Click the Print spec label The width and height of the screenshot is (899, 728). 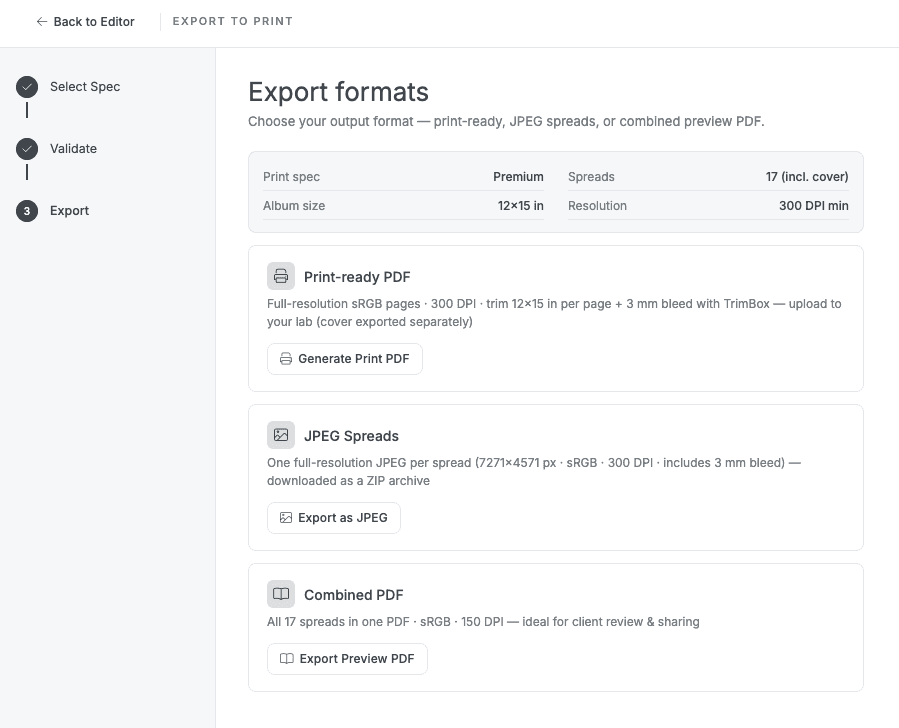point(291,177)
